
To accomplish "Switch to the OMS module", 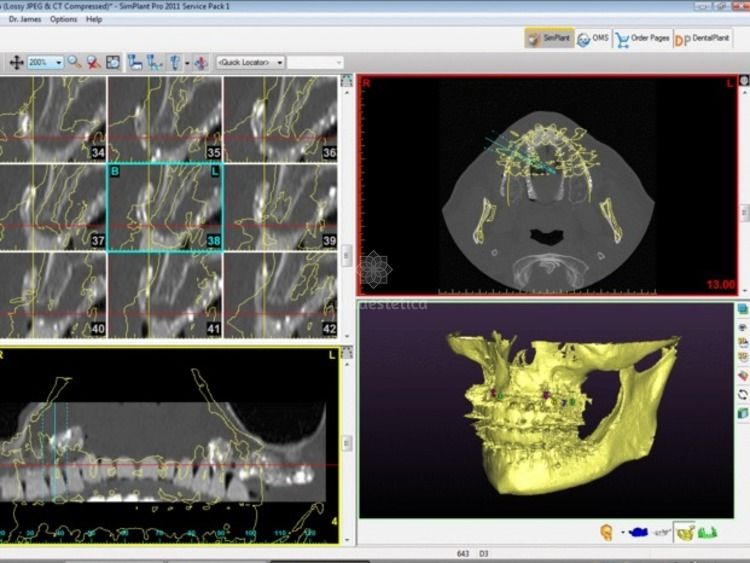I will [x=593, y=38].
